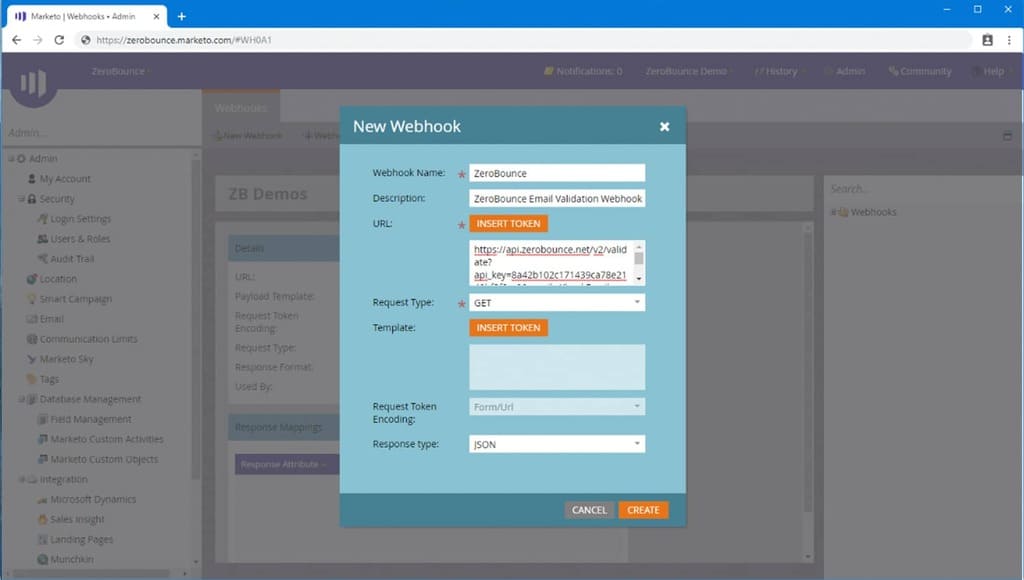Viewport: 1024px width, 580px height.
Task: Select Munchkin tree item
Action: [72, 560]
